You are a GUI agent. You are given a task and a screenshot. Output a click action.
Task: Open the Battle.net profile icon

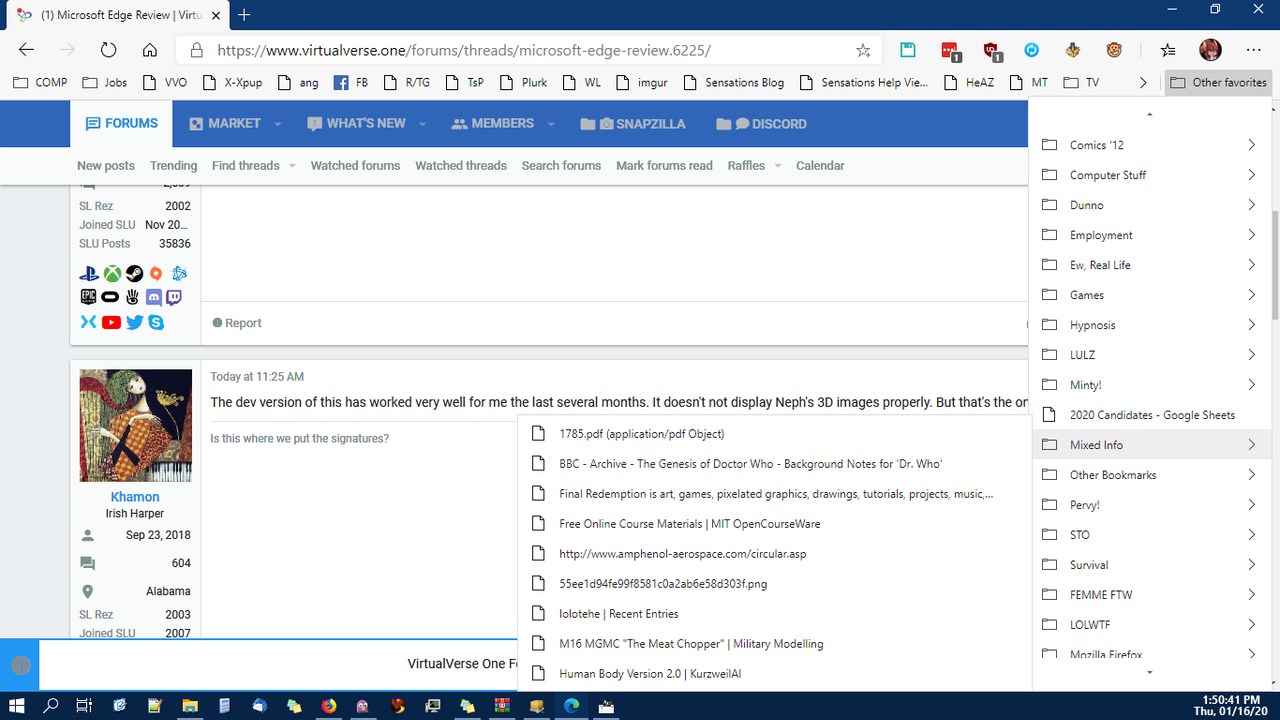point(178,273)
